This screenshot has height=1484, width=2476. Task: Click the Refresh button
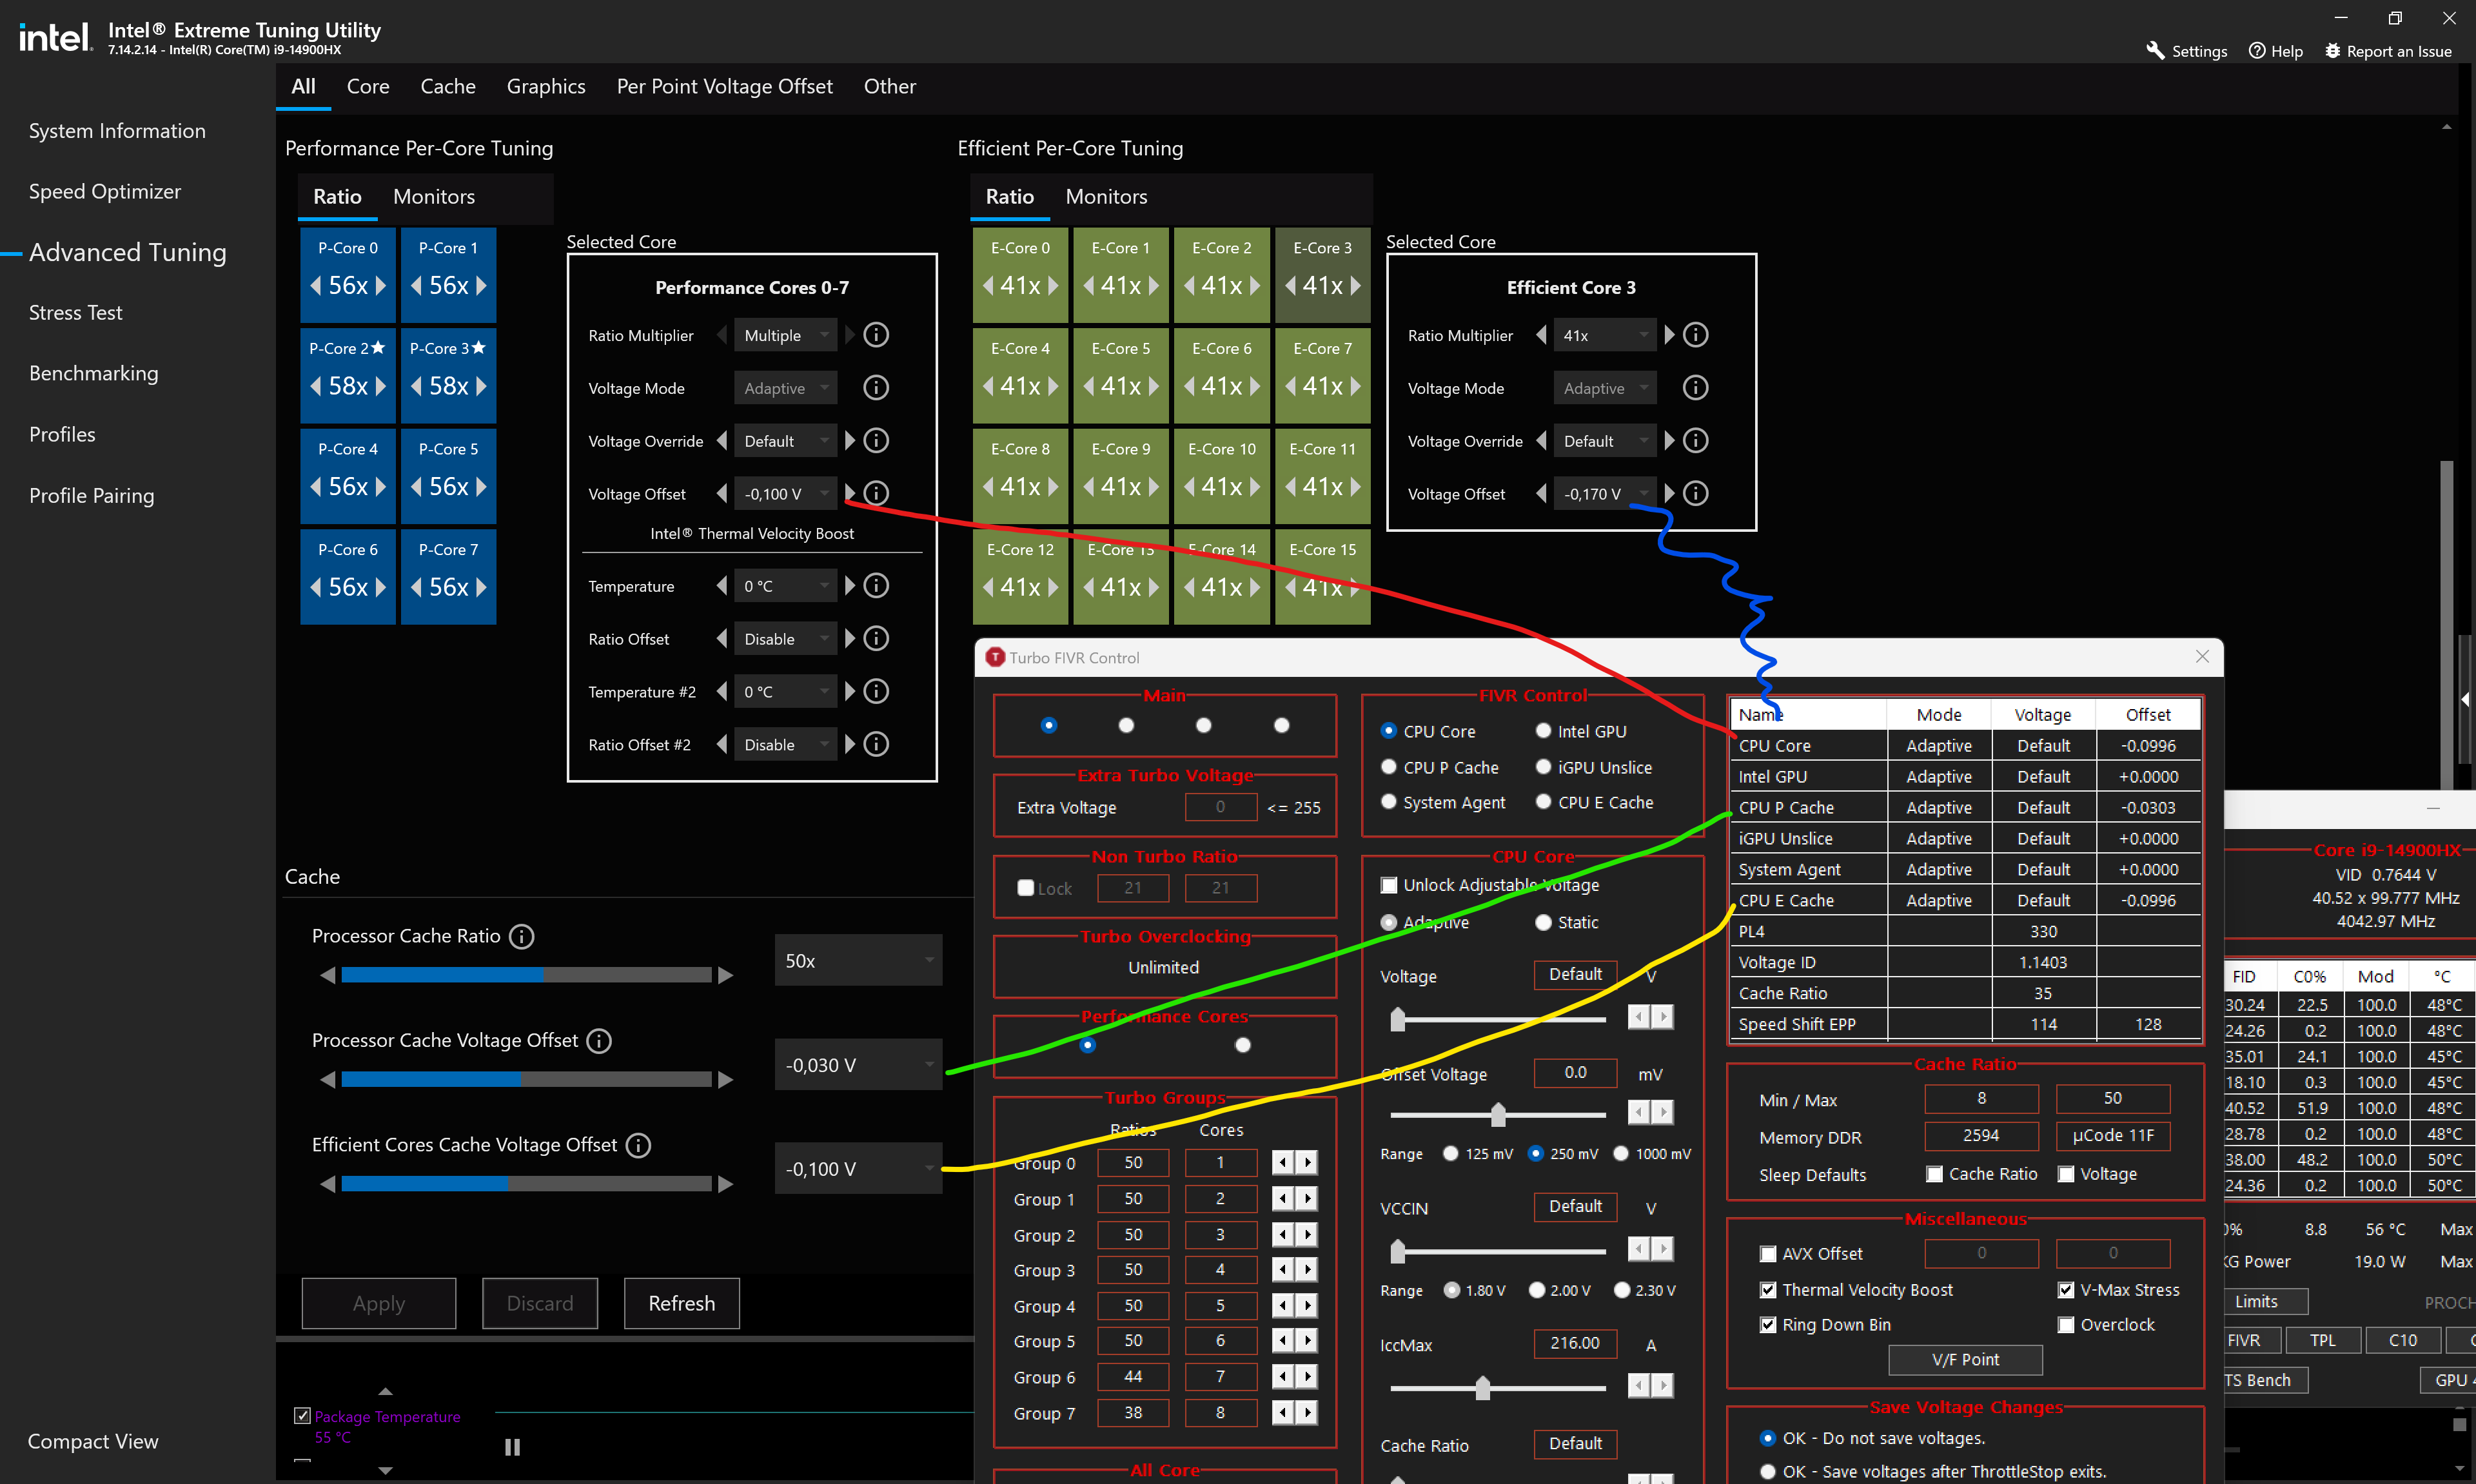coord(682,1303)
